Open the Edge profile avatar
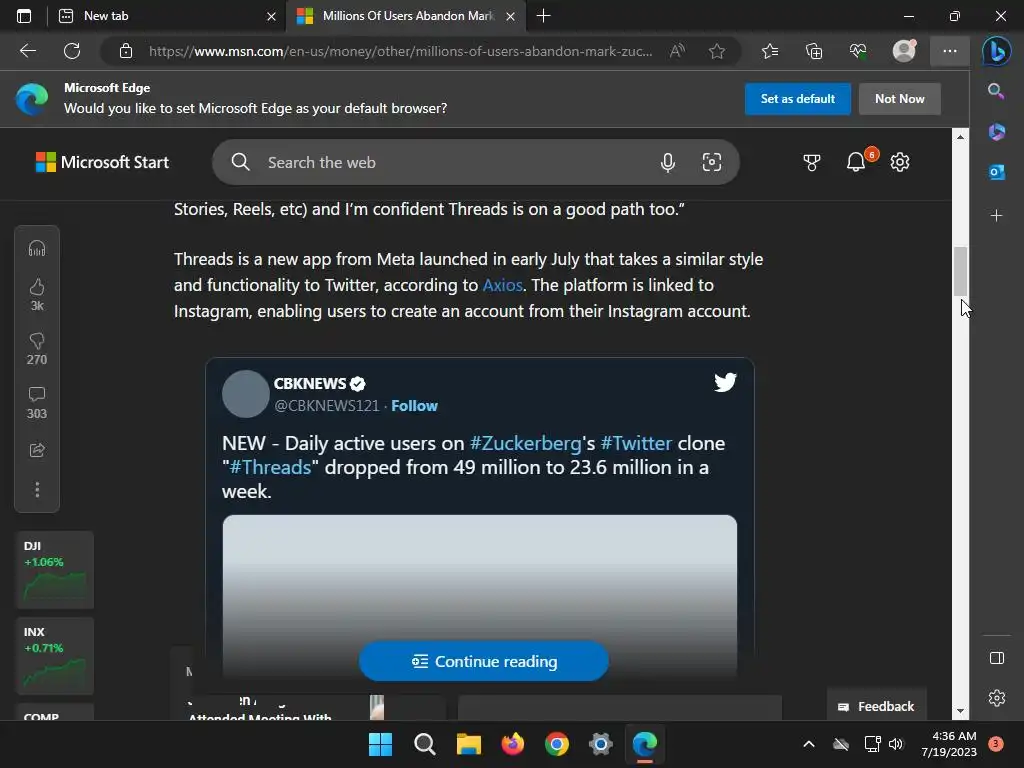This screenshot has width=1024, height=768. click(x=904, y=51)
